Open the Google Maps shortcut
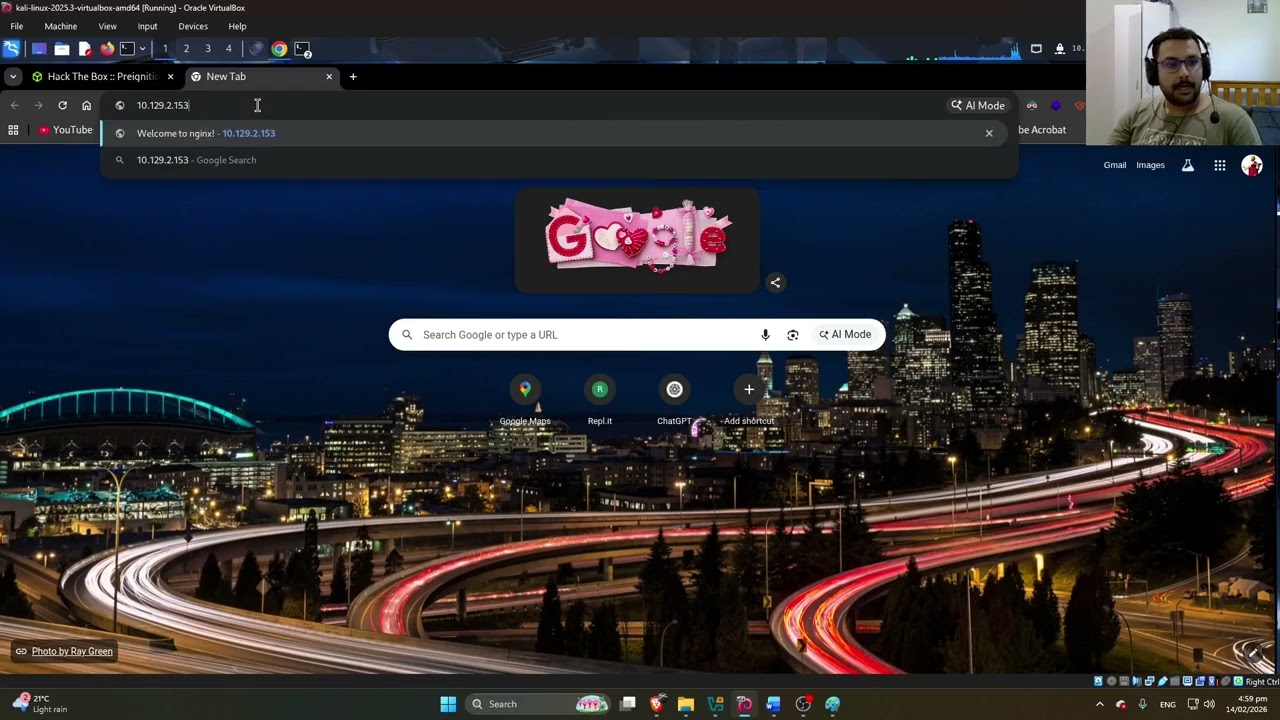This screenshot has width=1280, height=720. 525,399
